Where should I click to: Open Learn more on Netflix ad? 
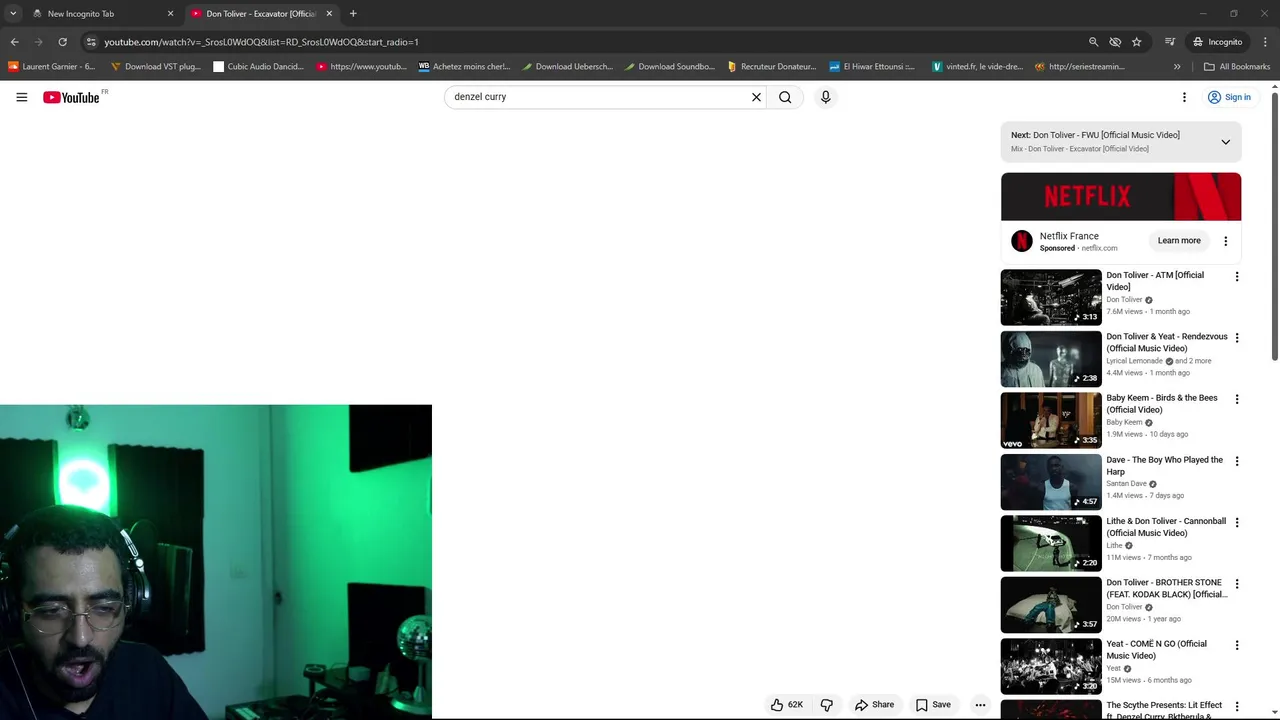tap(1179, 241)
